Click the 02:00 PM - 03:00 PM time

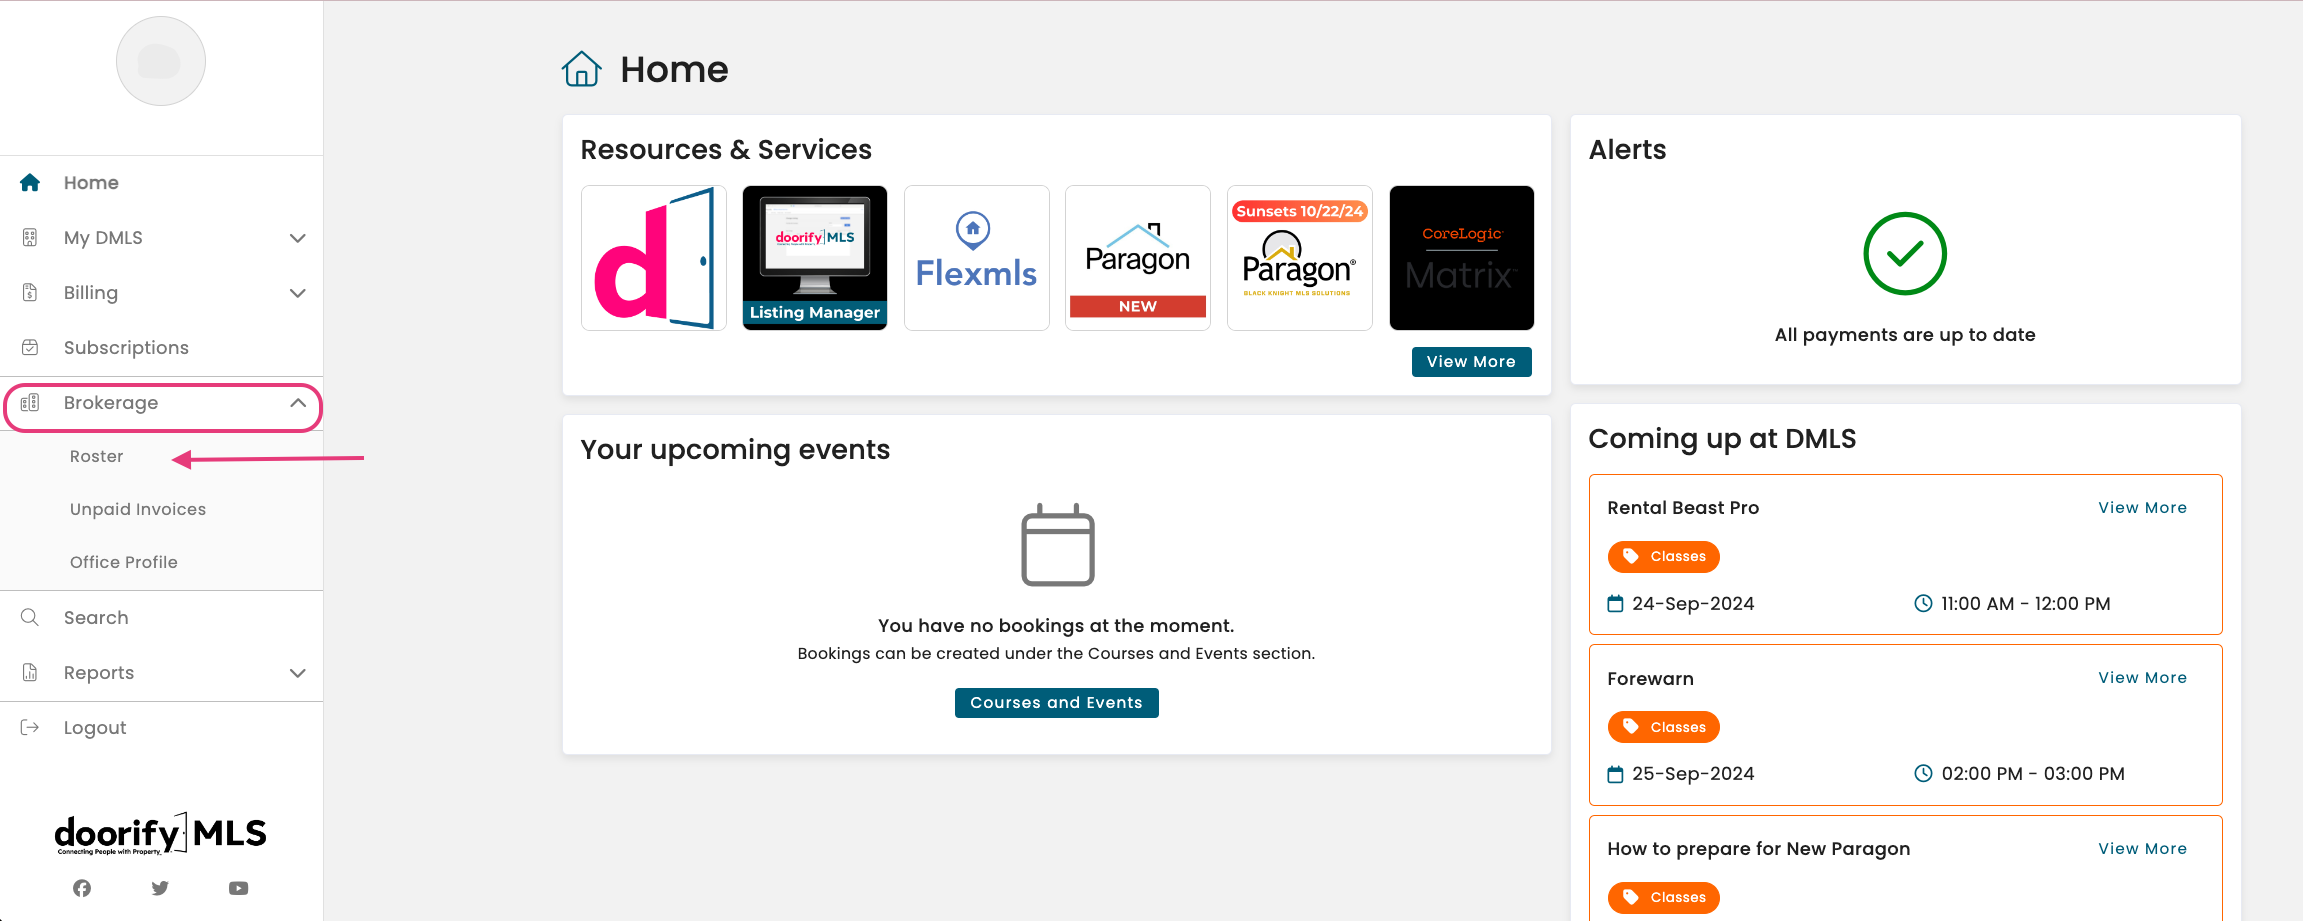point(2033,774)
